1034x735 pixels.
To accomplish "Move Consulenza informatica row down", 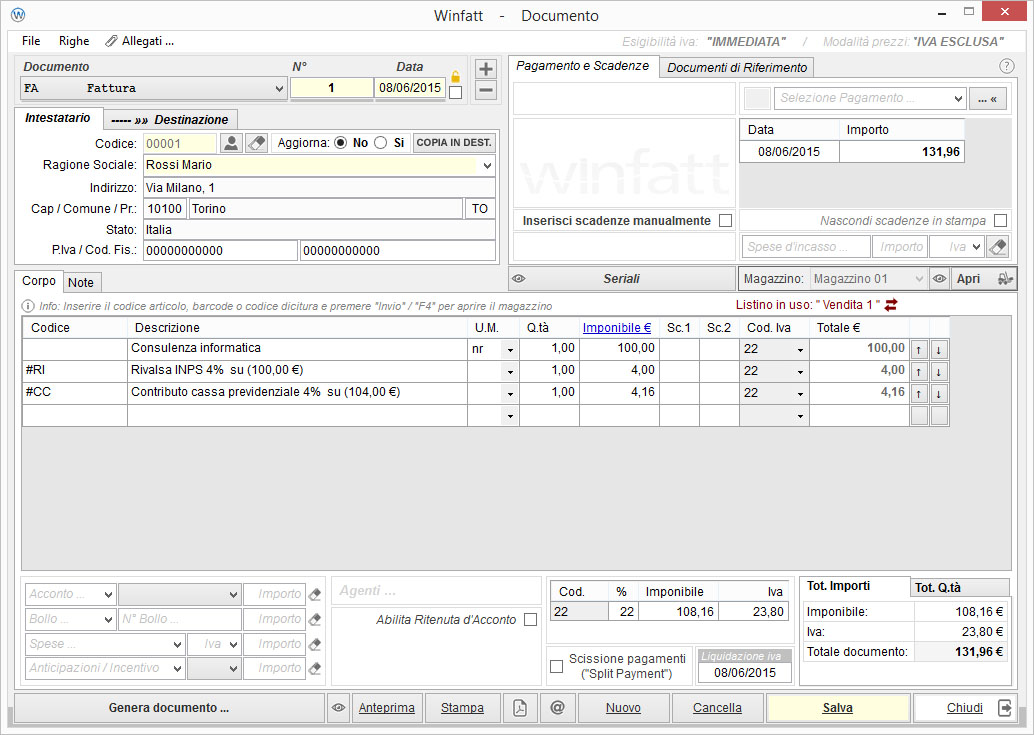I will click(938, 349).
